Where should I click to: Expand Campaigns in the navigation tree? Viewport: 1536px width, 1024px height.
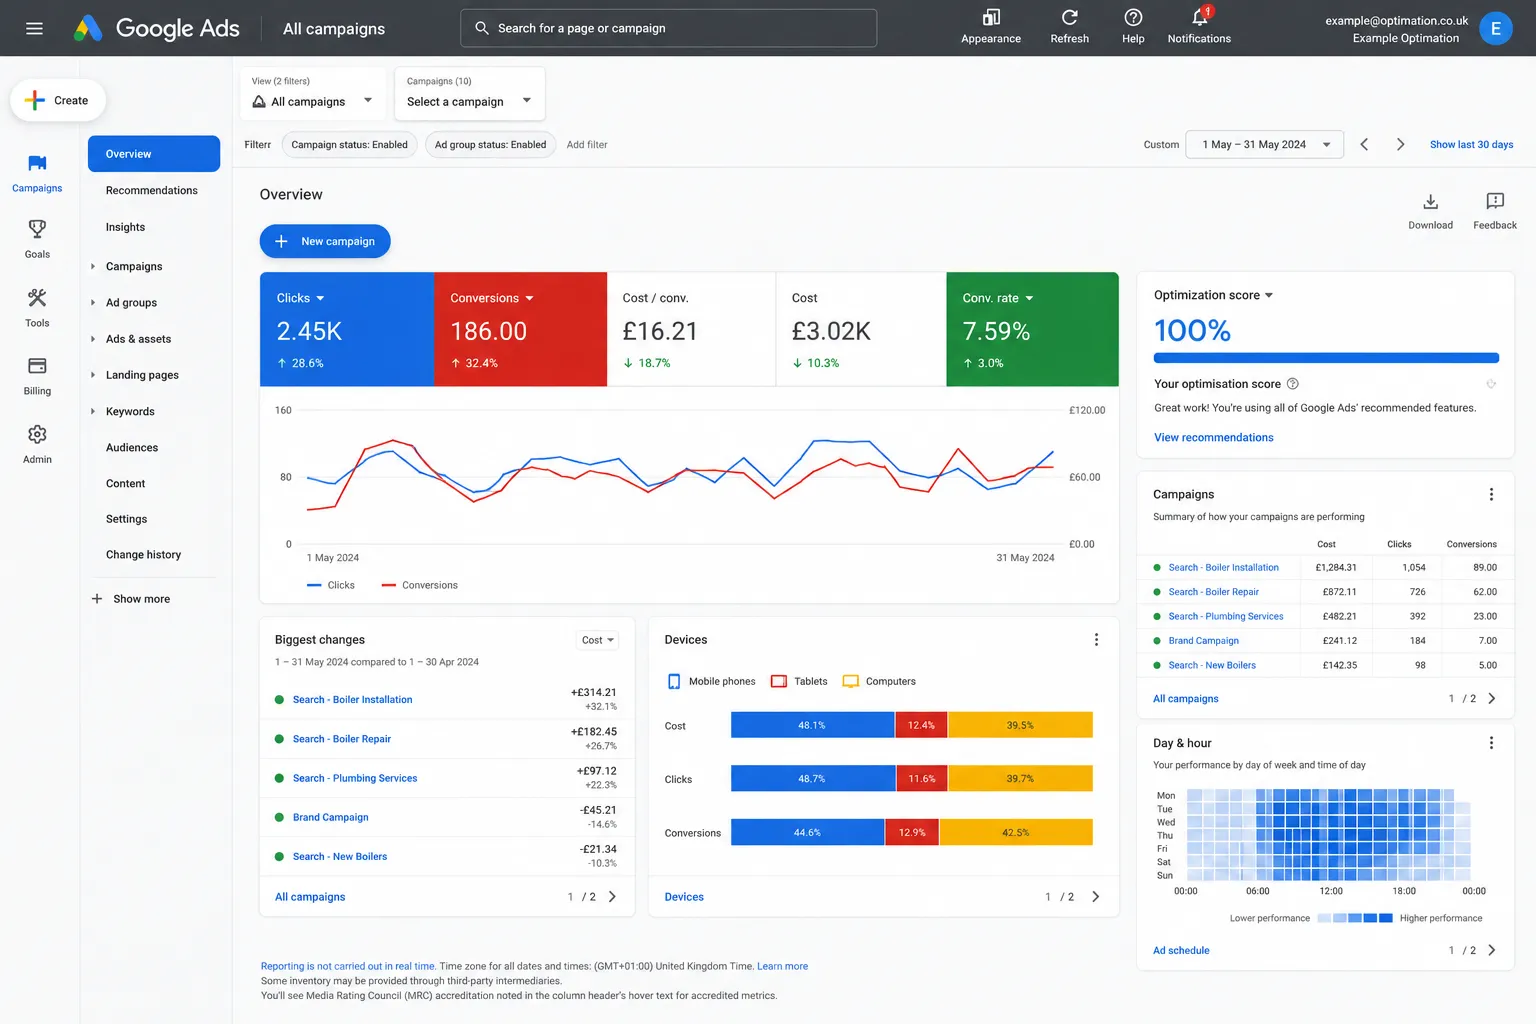click(93, 266)
